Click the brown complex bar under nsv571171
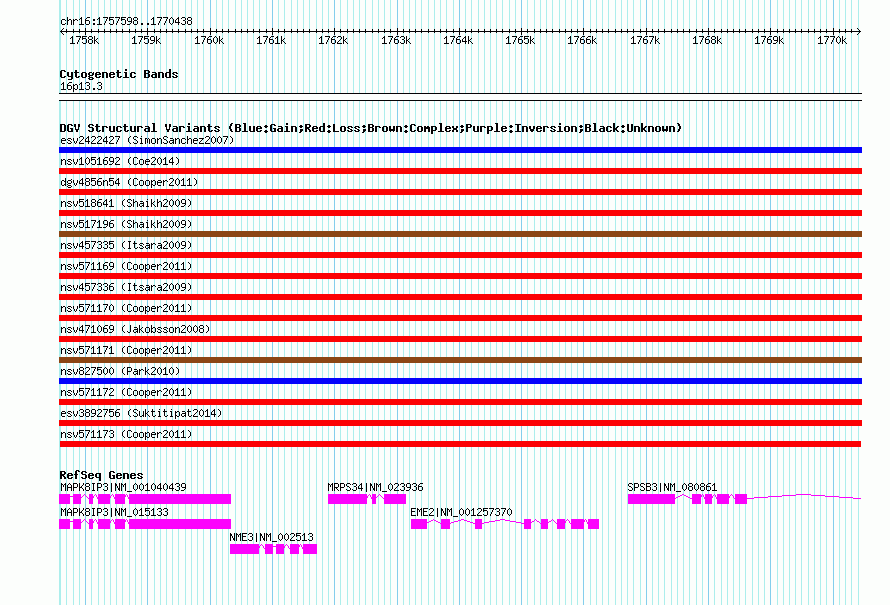890x605 pixels. pos(460,360)
